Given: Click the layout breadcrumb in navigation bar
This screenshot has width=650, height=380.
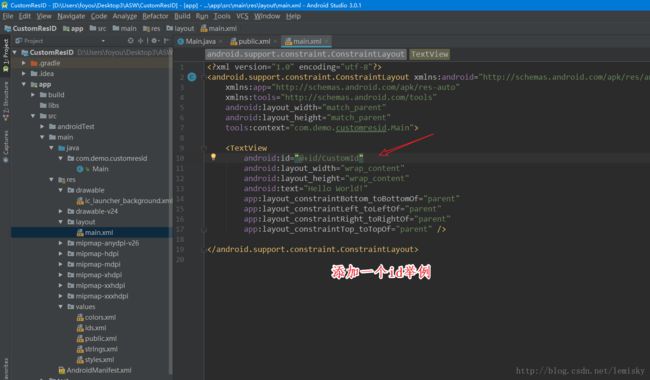Looking at the screenshot, I should (180, 28).
